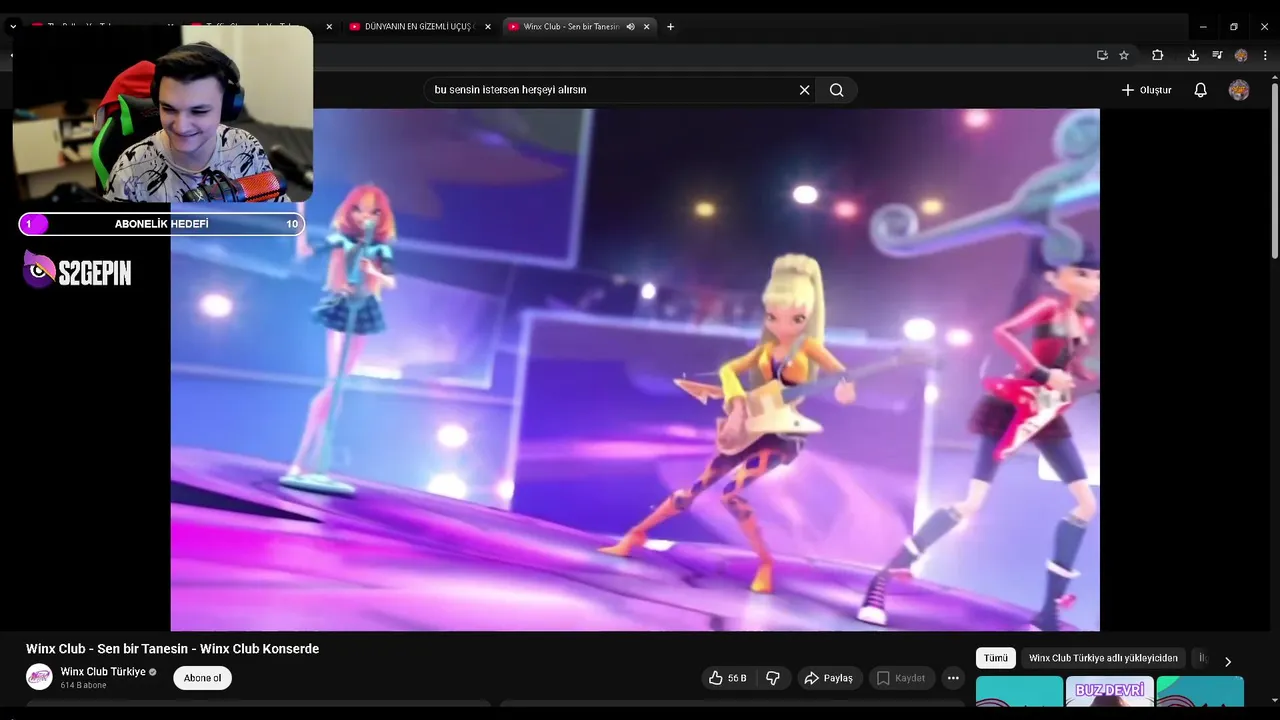Mute the Winx Club tab speaker icon
Image resolution: width=1280 pixels, height=720 pixels.
click(630, 27)
